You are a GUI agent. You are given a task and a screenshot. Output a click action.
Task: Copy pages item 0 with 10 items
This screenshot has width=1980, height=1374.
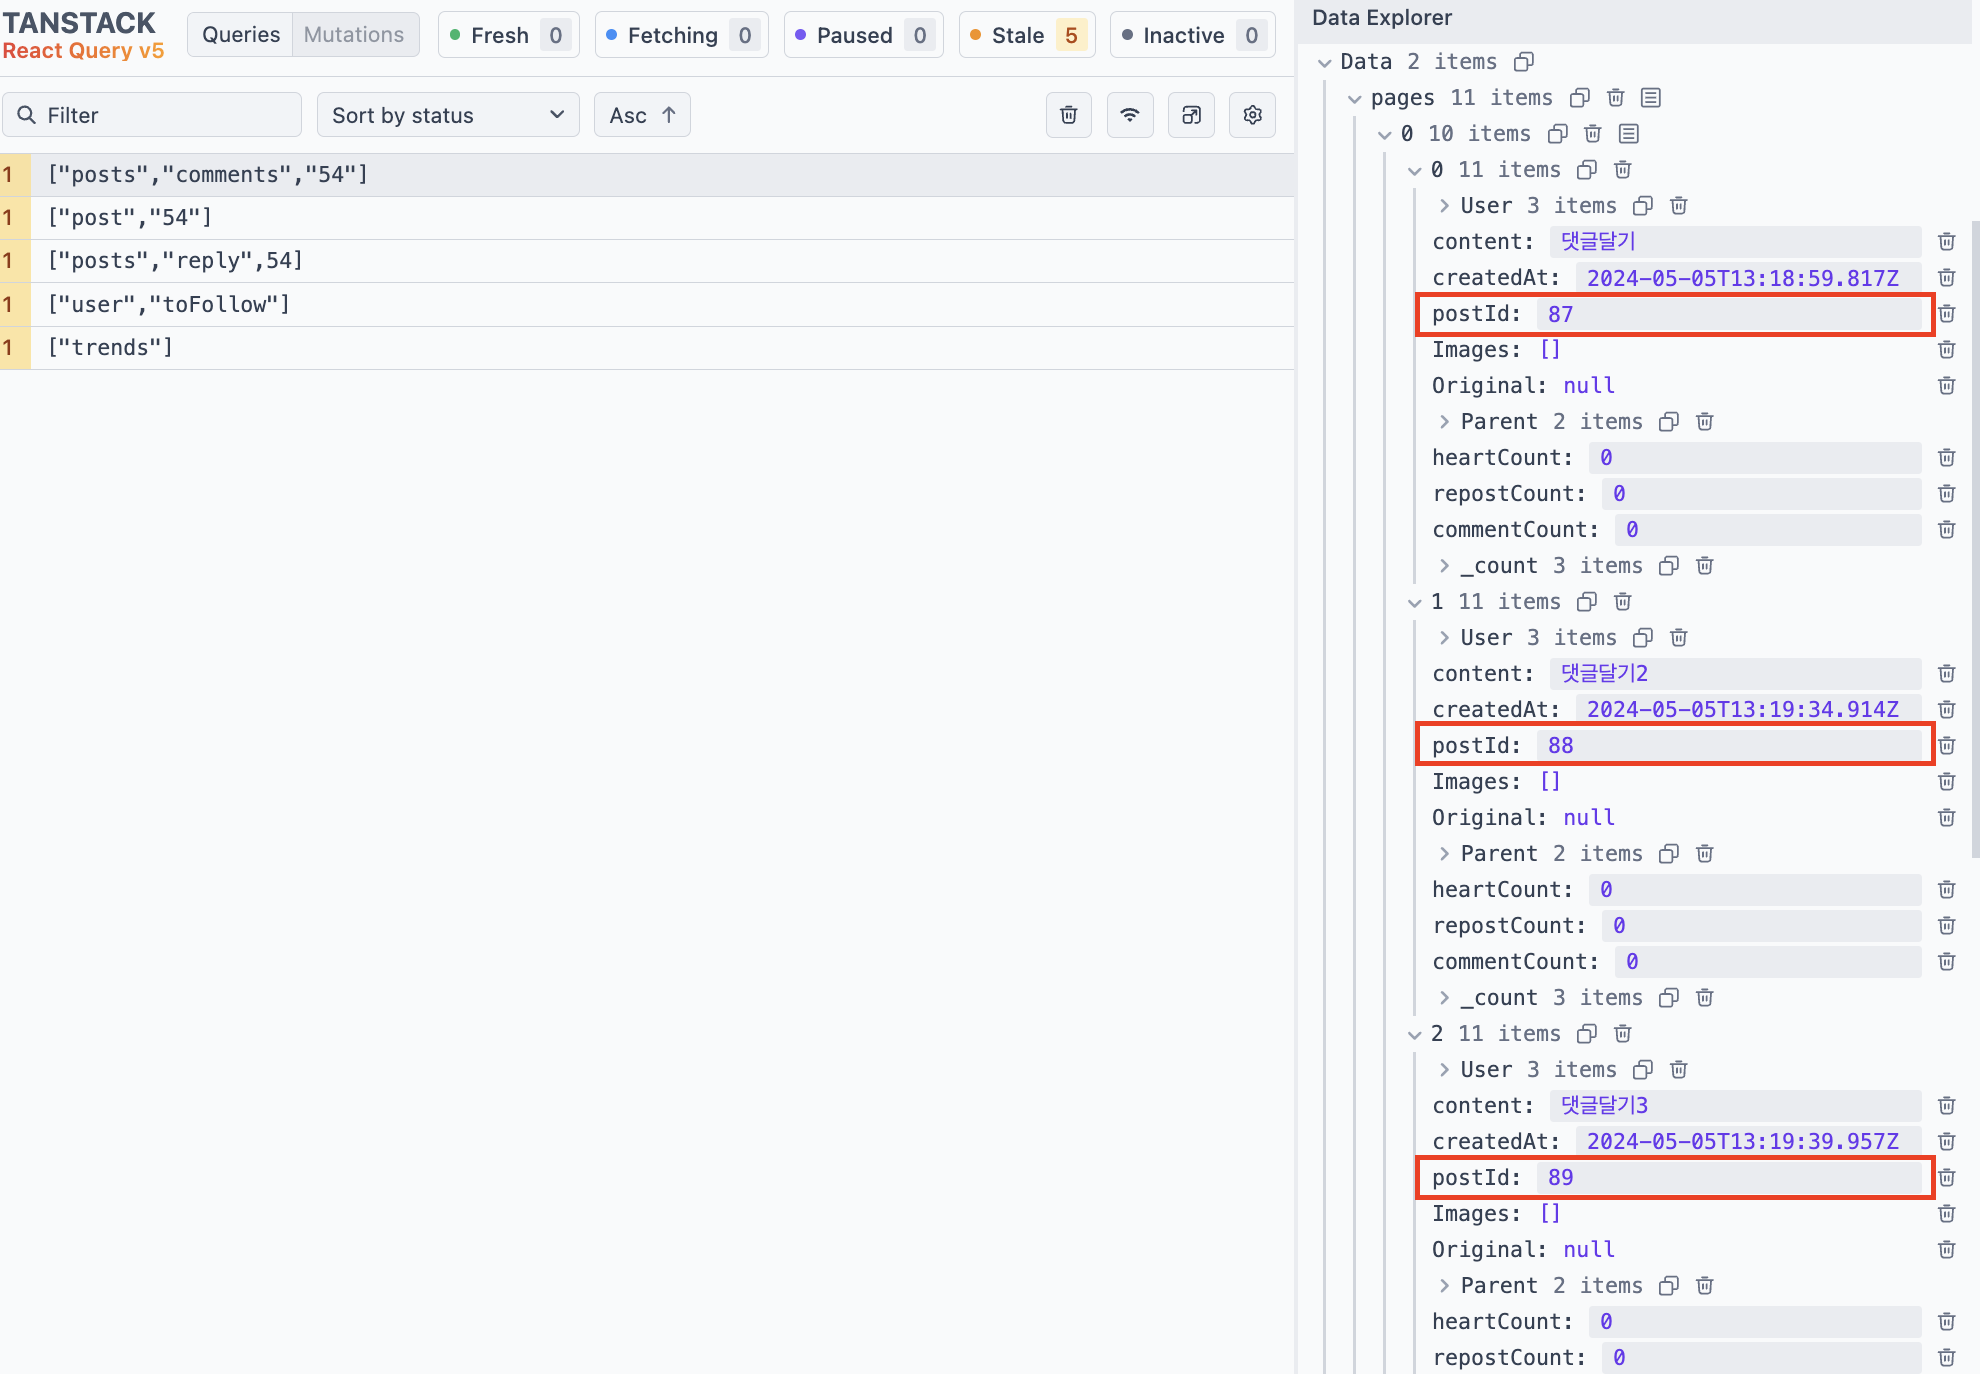click(1557, 134)
